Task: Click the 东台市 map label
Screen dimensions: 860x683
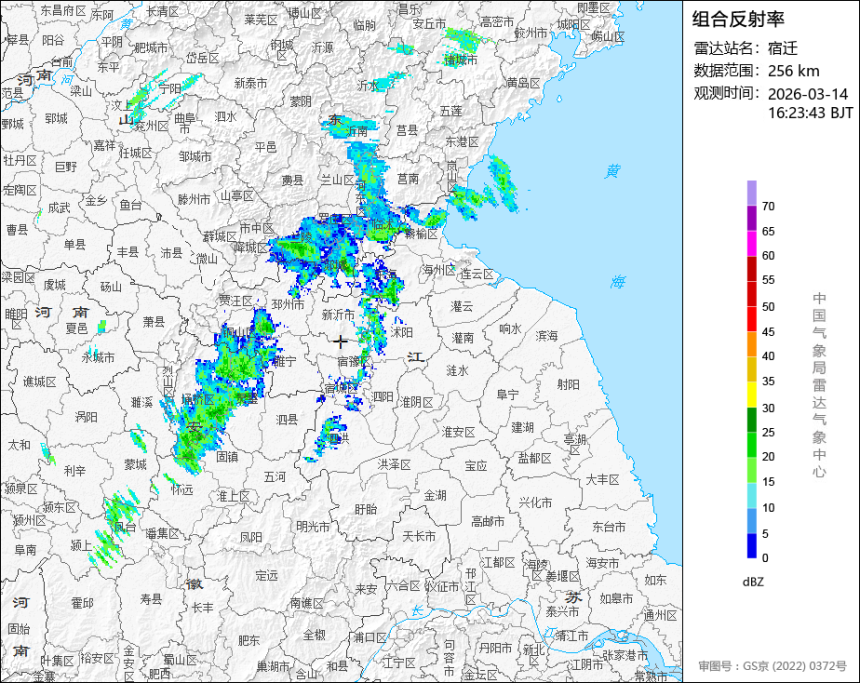Action: (609, 527)
